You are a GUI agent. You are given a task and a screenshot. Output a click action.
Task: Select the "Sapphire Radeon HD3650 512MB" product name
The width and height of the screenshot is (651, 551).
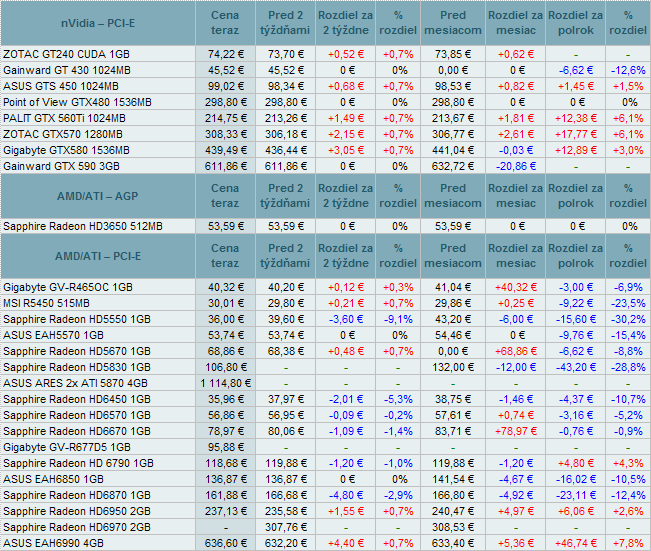(x=83, y=226)
